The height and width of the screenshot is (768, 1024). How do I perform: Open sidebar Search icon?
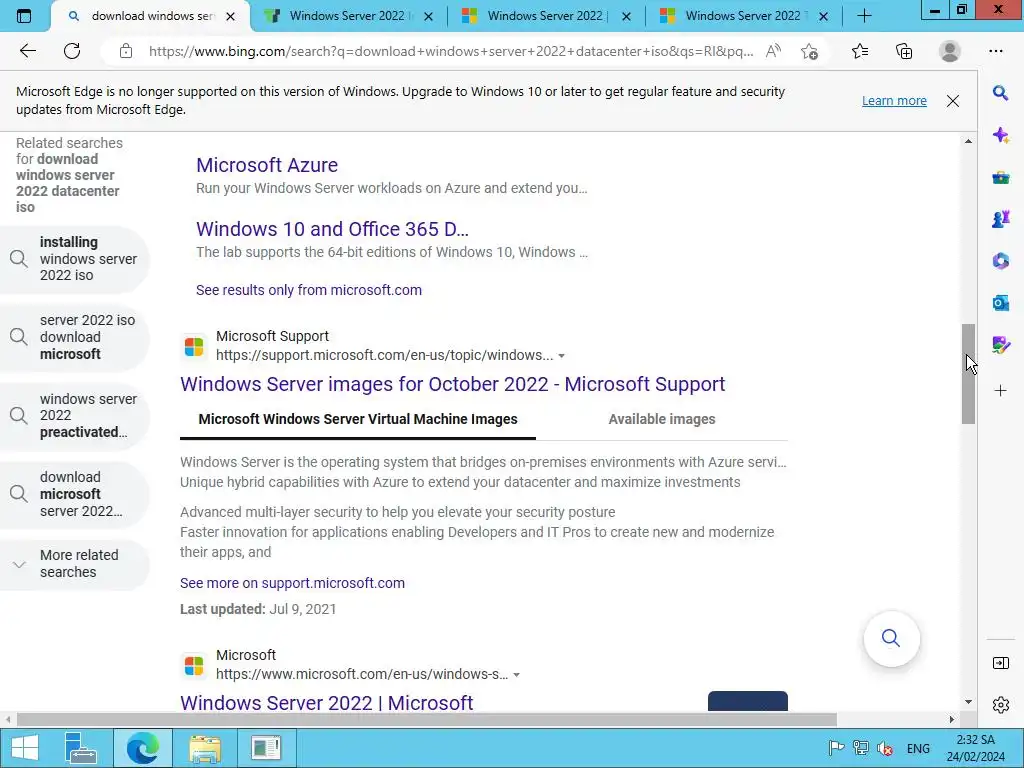[x=1000, y=93]
